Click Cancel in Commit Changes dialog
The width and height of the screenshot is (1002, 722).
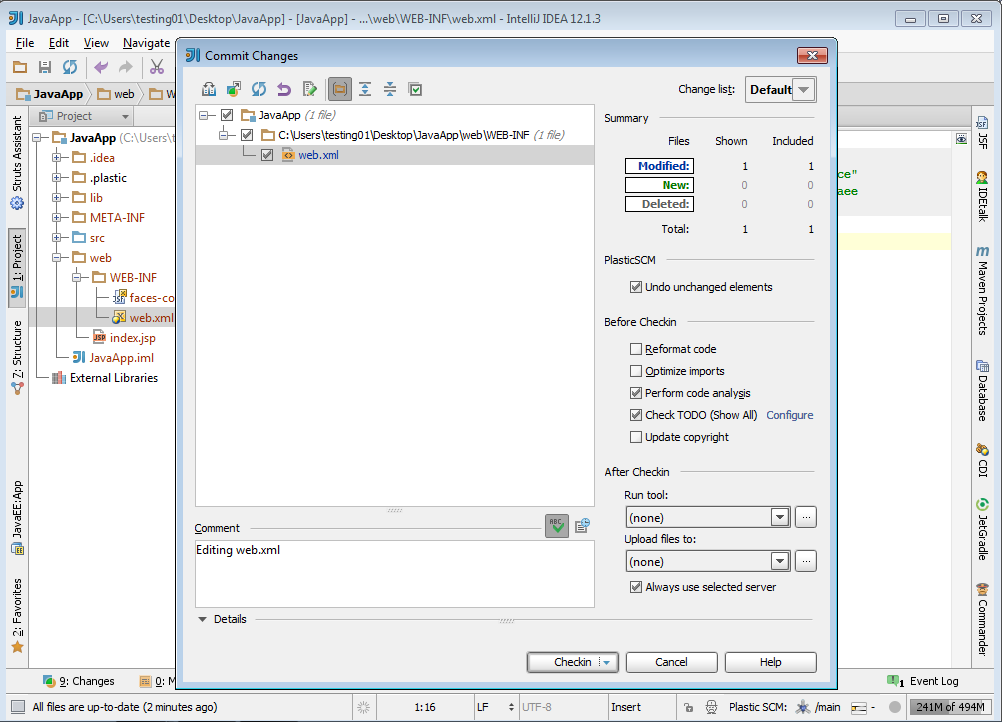point(672,663)
